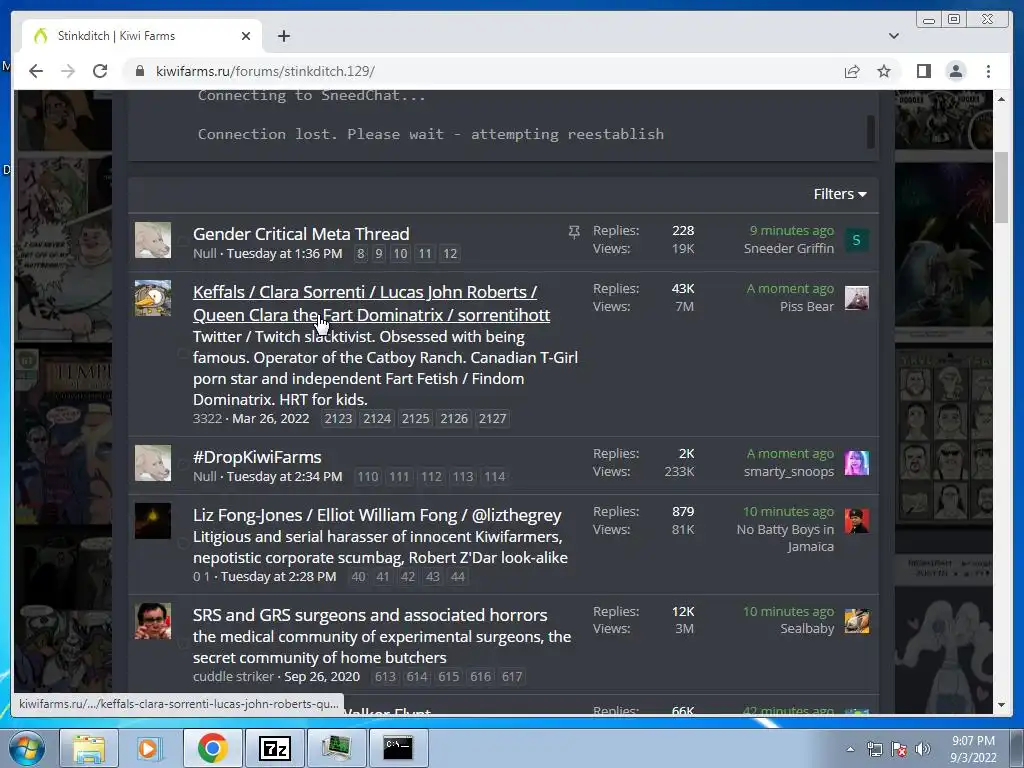Open the Chrome side panel icon
This screenshot has width=1024, height=768.
pyautogui.click(x=923, y=71)
